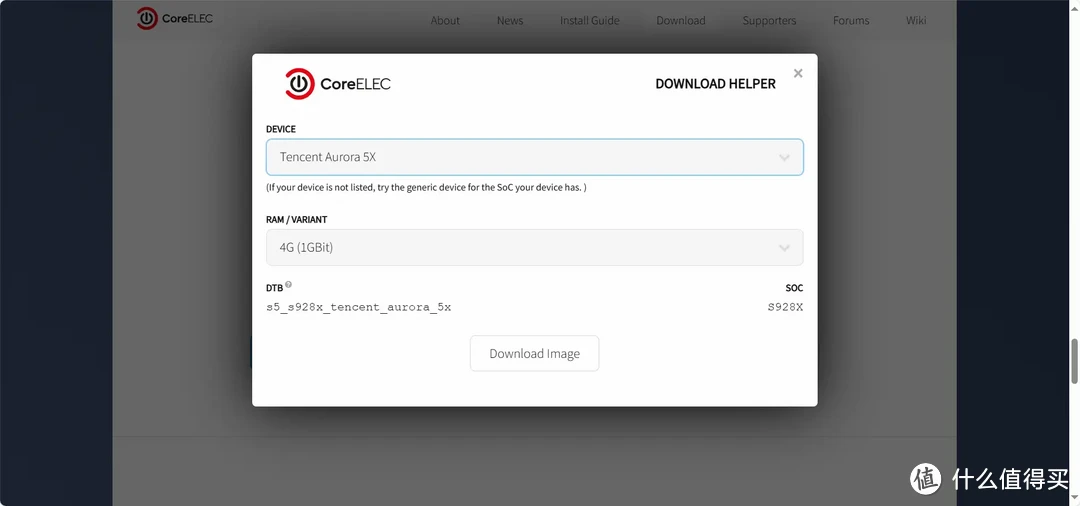Open the Device dropdown showing Tencent Aurora 5X
The height and width of the screenshot is (506, 1080).
pyautogui.click(x=534, y=157)
